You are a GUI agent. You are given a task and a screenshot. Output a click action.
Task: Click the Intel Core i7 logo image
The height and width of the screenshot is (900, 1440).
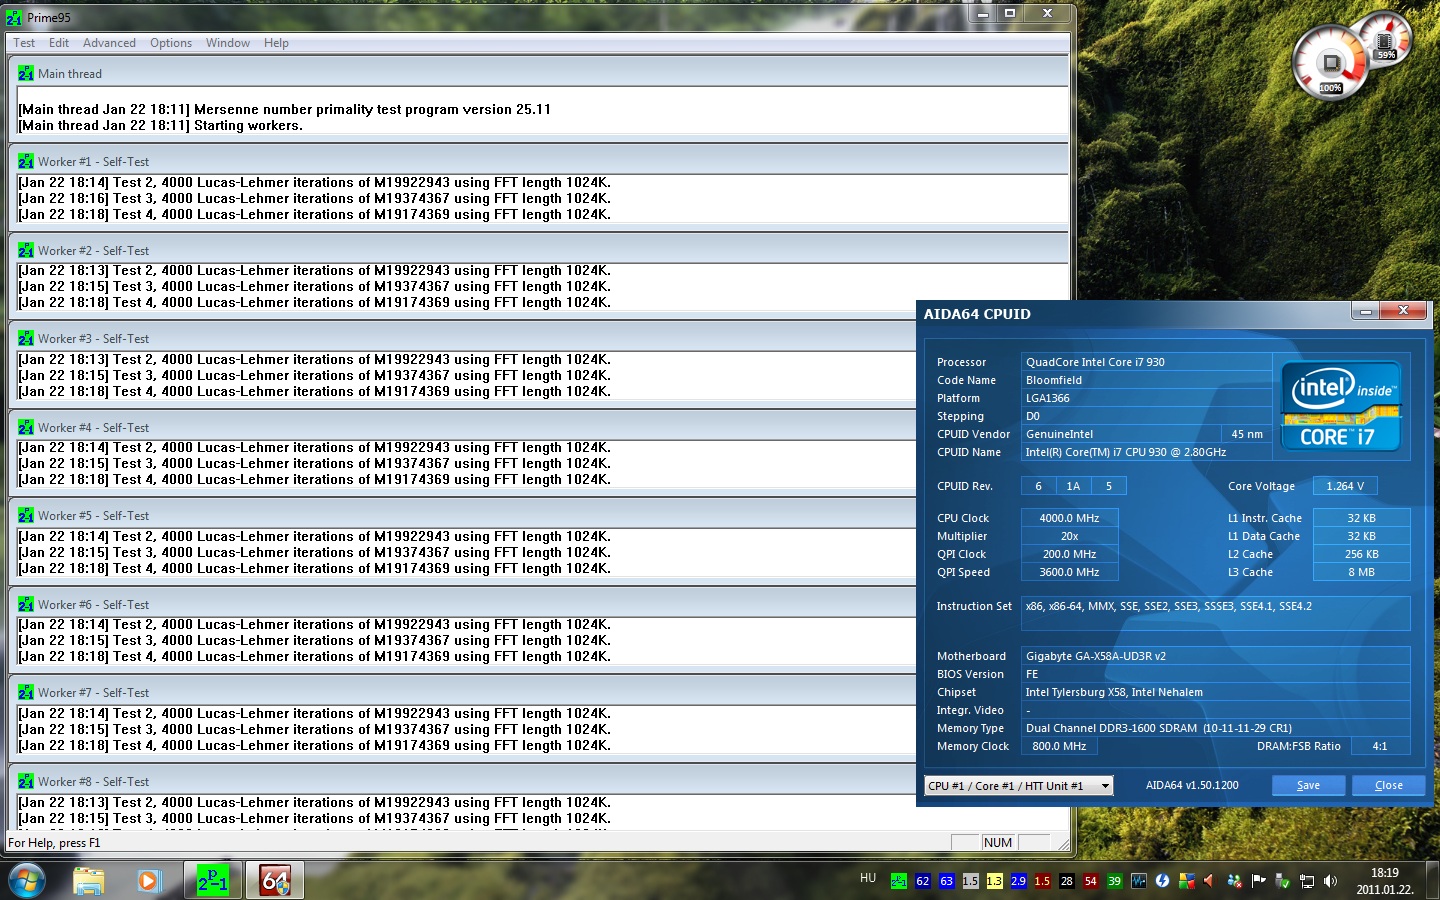click(x=1342, y=406)
